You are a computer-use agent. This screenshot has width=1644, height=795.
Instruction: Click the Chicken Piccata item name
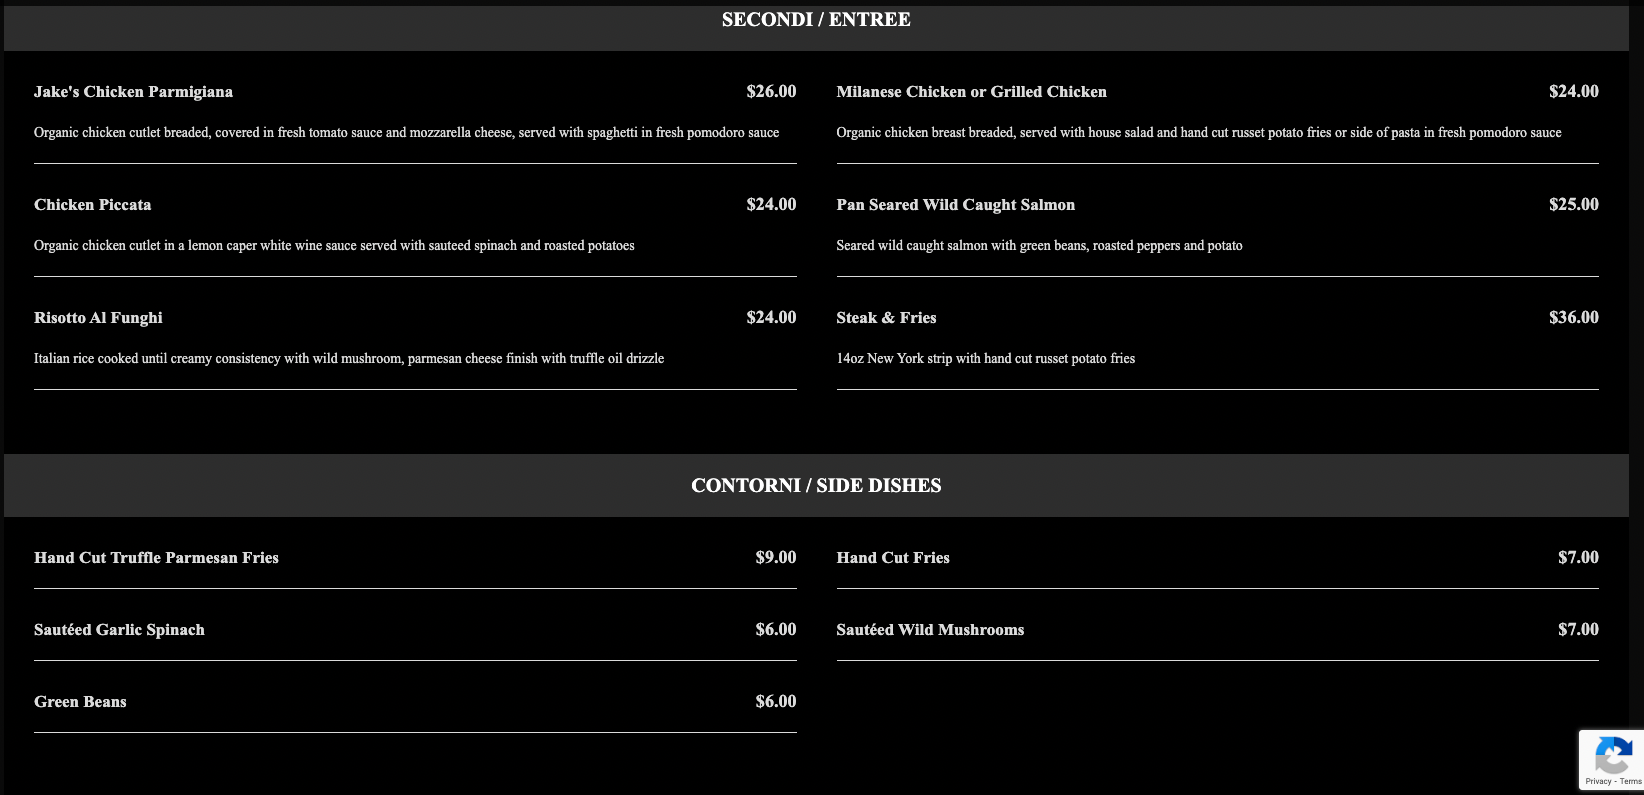[x=93, y=205]
